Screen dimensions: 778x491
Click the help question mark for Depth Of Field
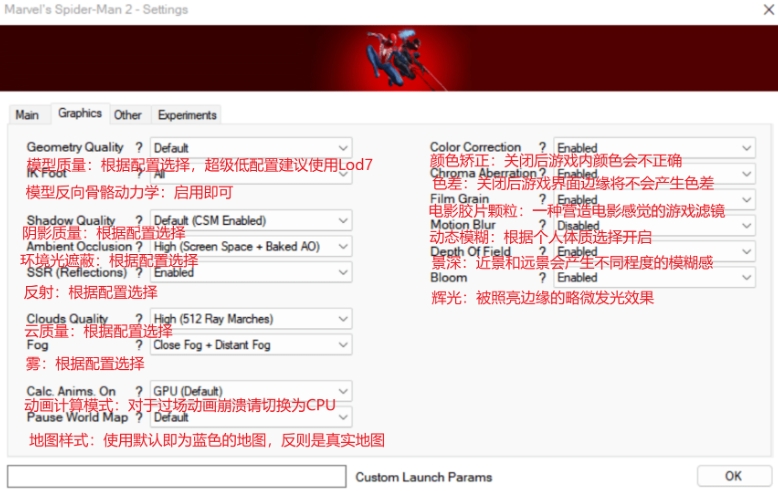pyautogui.click(x=542, y=251)
